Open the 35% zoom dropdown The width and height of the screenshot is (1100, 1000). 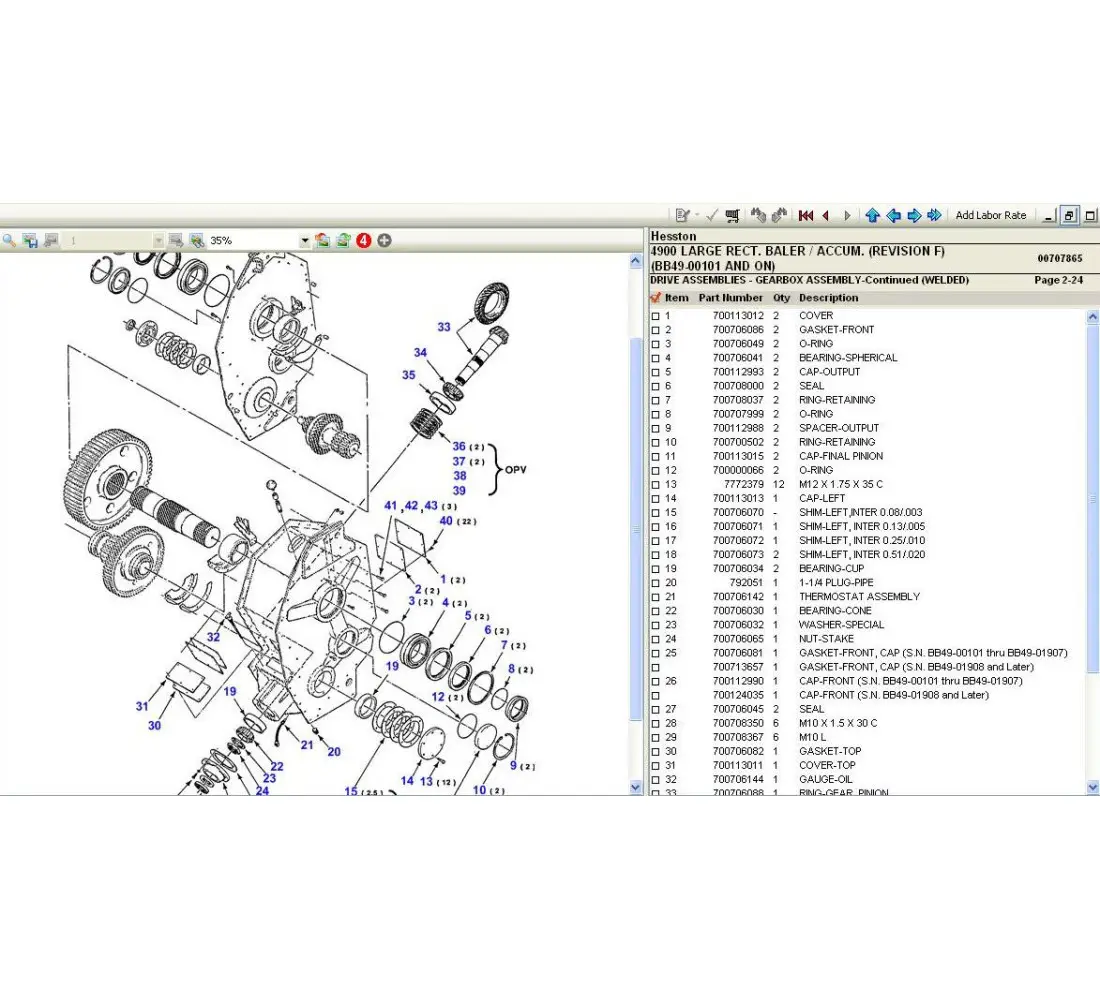304,241
